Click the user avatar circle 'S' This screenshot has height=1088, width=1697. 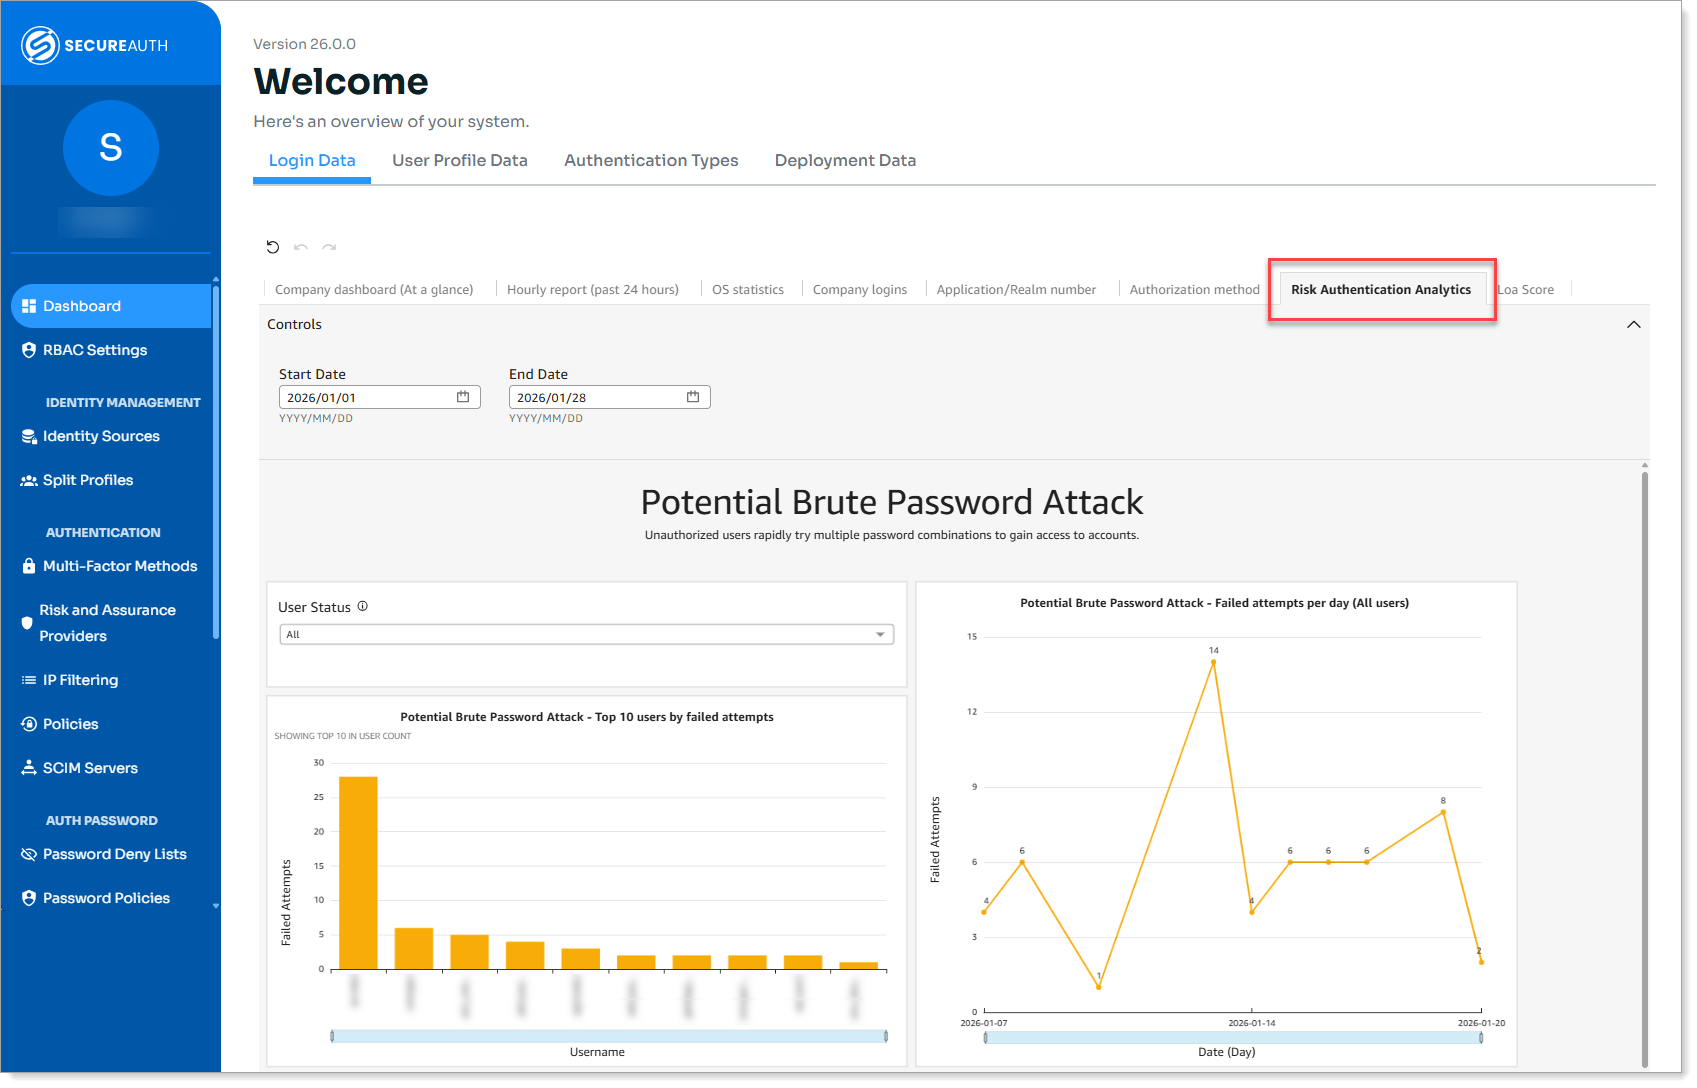tap(110, 148)
